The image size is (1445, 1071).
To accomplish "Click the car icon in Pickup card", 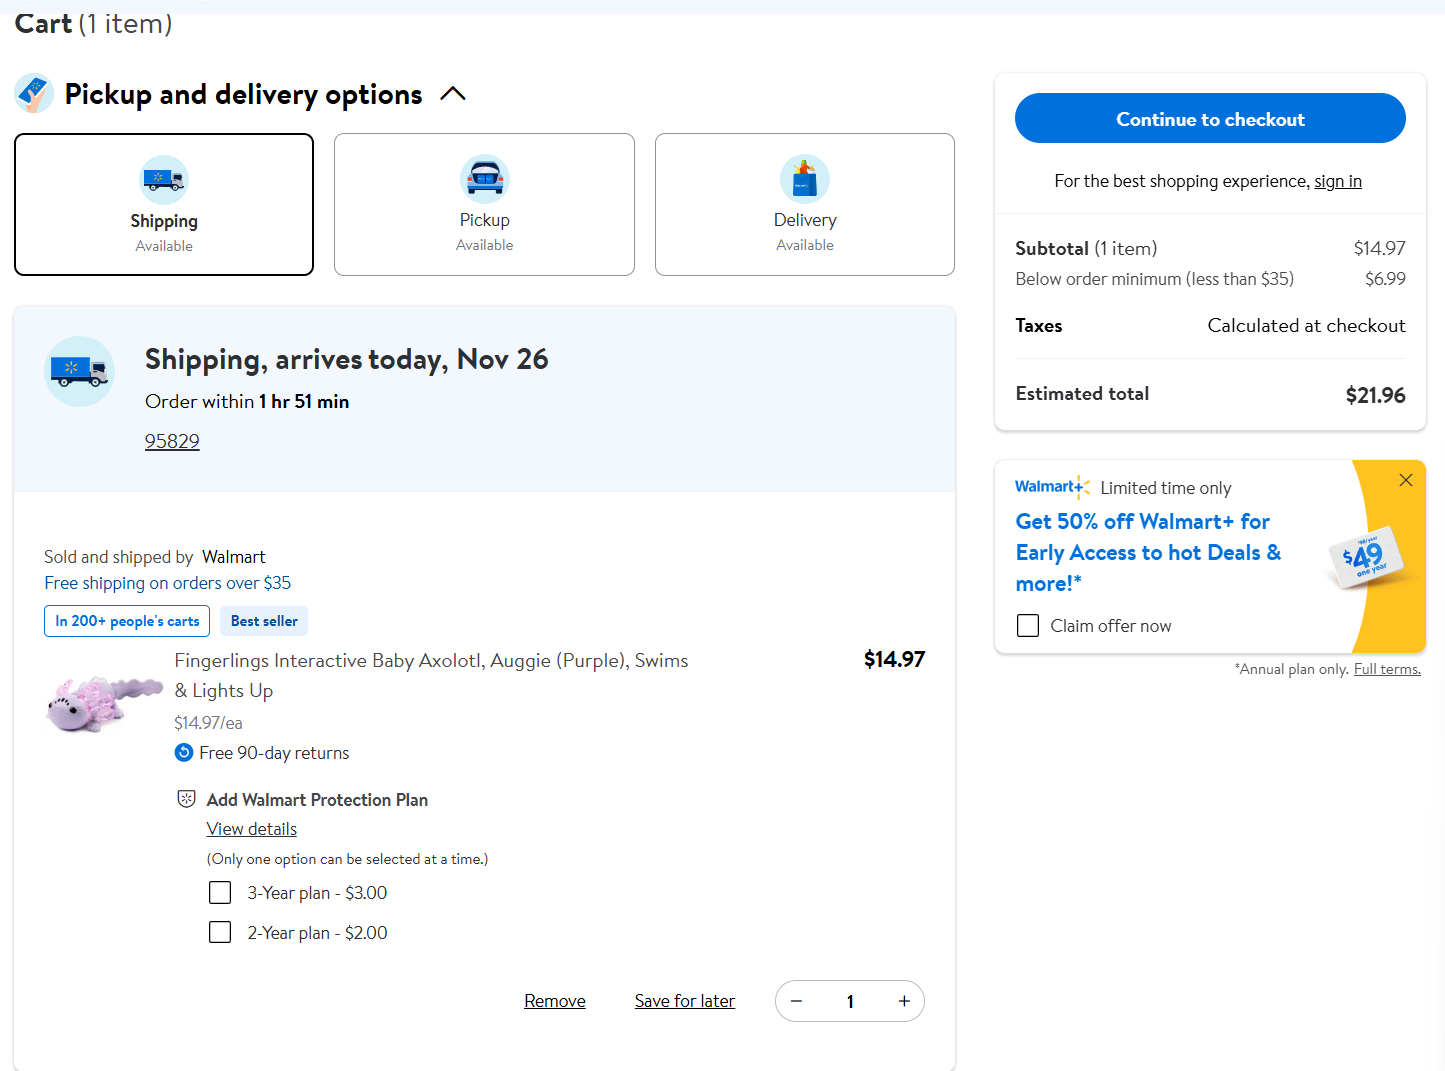I will [485, 179].
